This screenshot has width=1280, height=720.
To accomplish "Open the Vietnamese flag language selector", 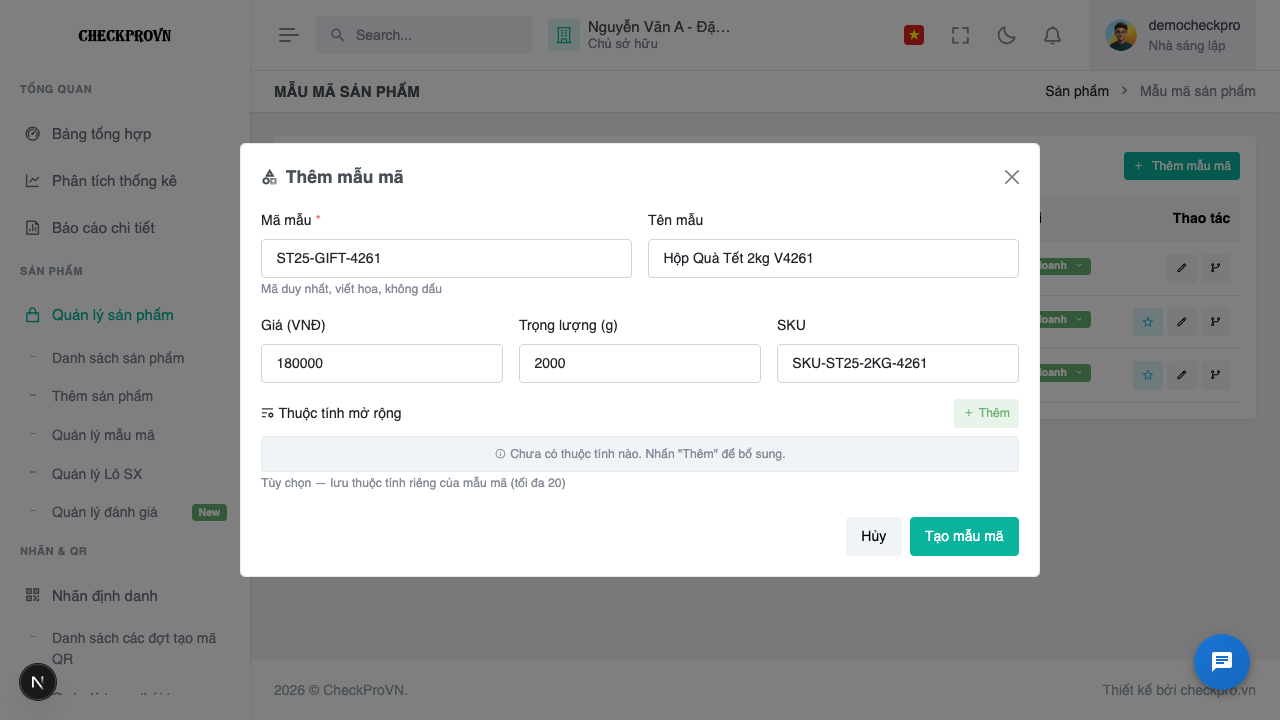I will pos(913,35).
